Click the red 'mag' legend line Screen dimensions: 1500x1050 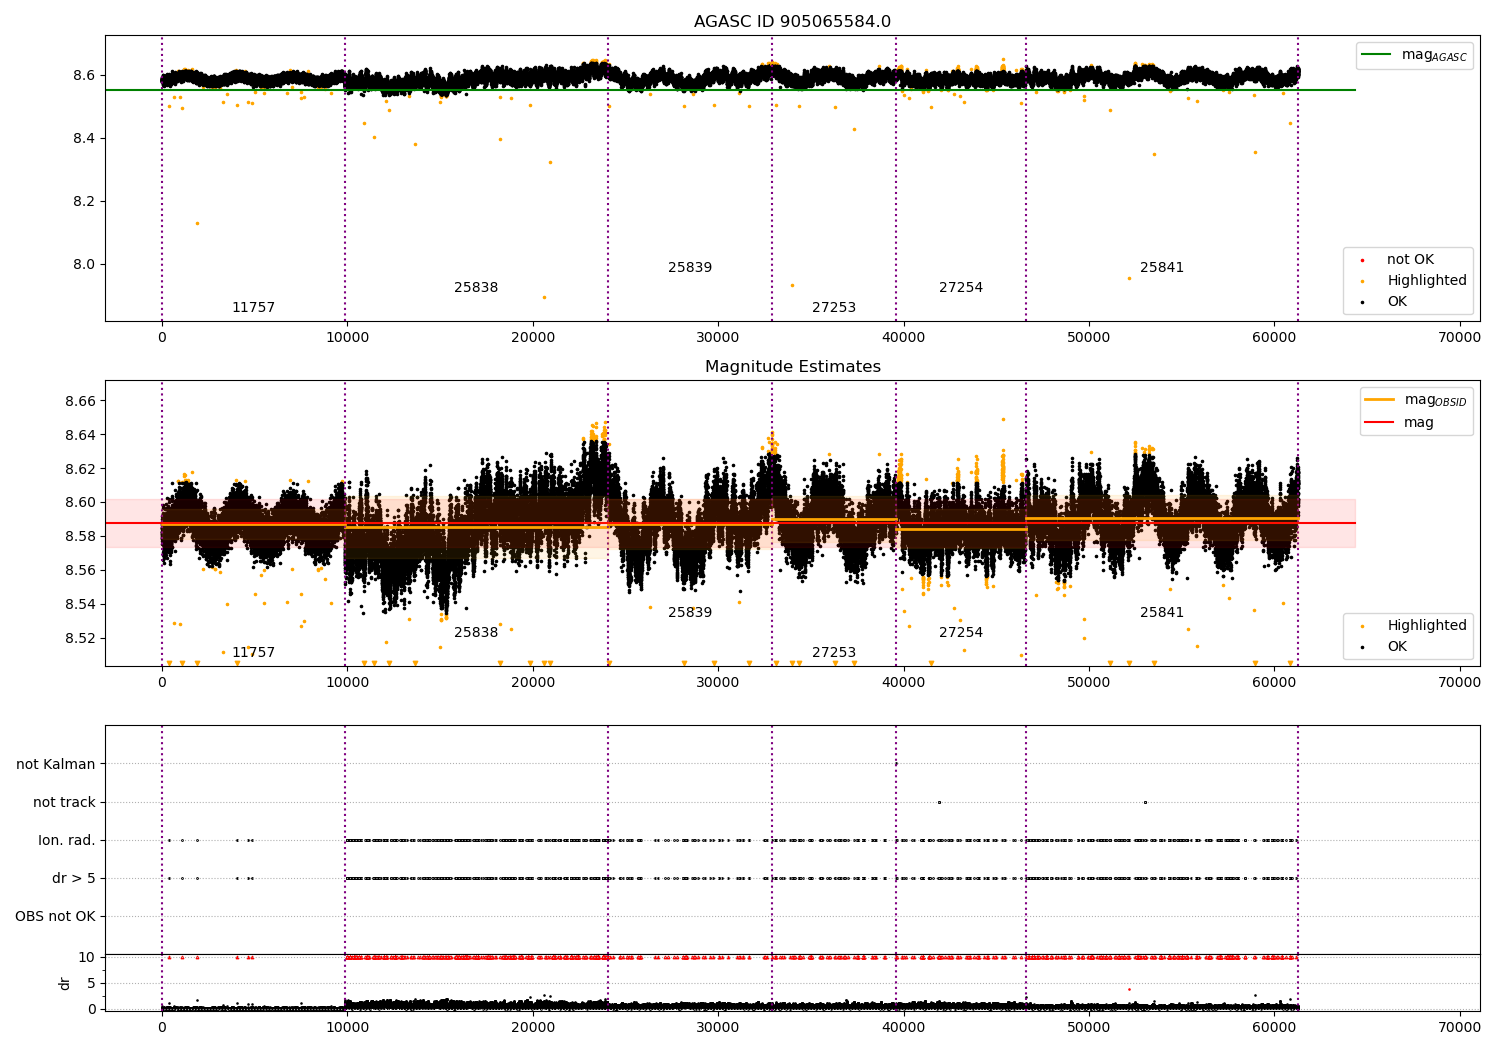1379,423
